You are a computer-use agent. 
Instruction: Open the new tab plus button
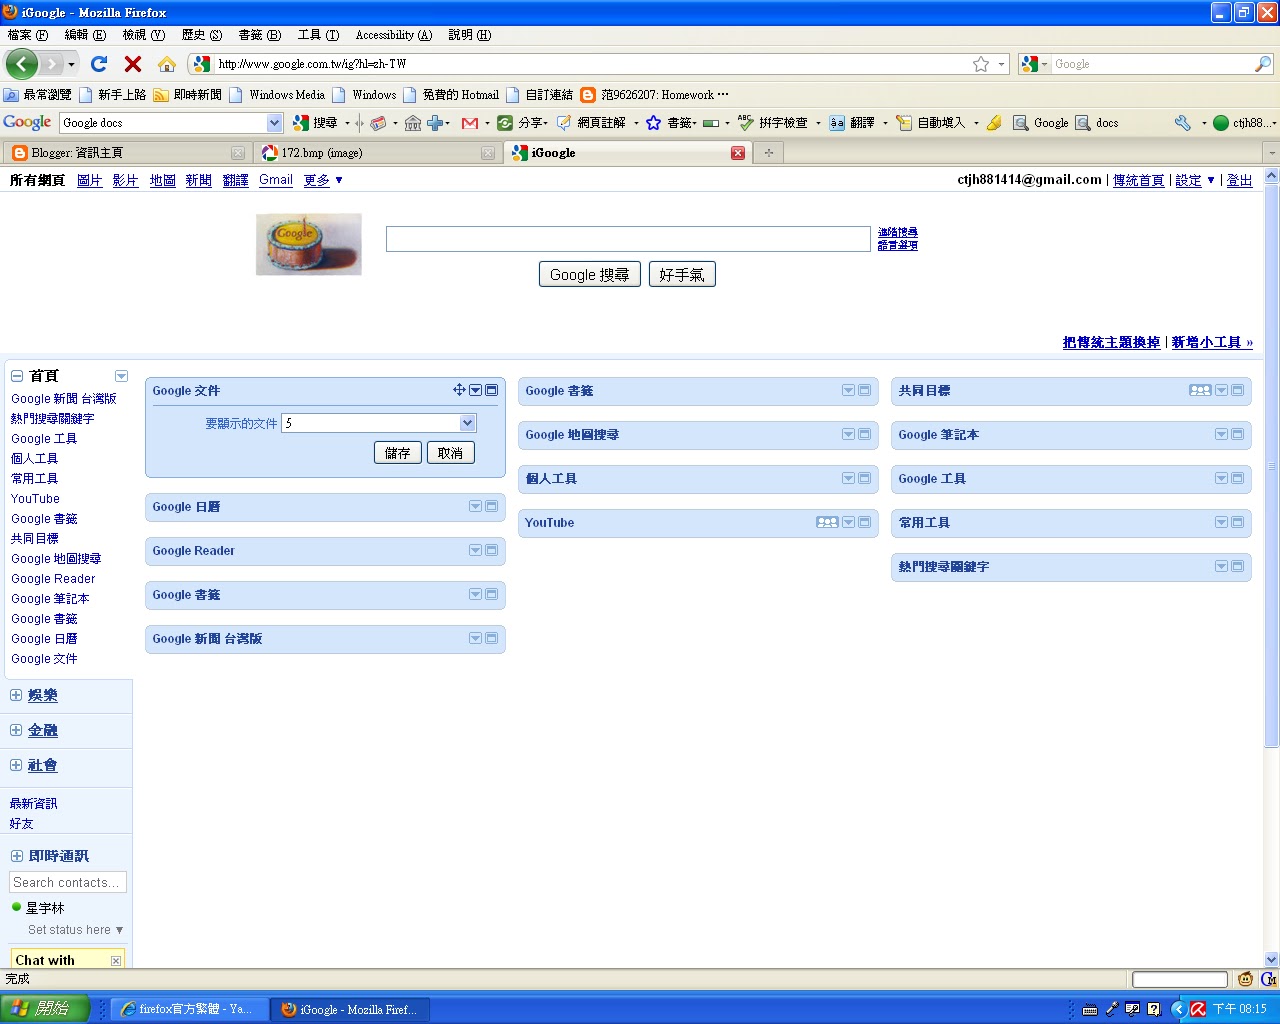[769, 153]
